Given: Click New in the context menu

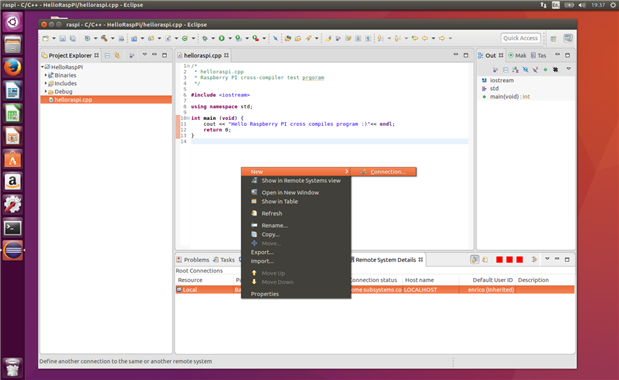Looking at the screenshot, I should click(296, 172).
